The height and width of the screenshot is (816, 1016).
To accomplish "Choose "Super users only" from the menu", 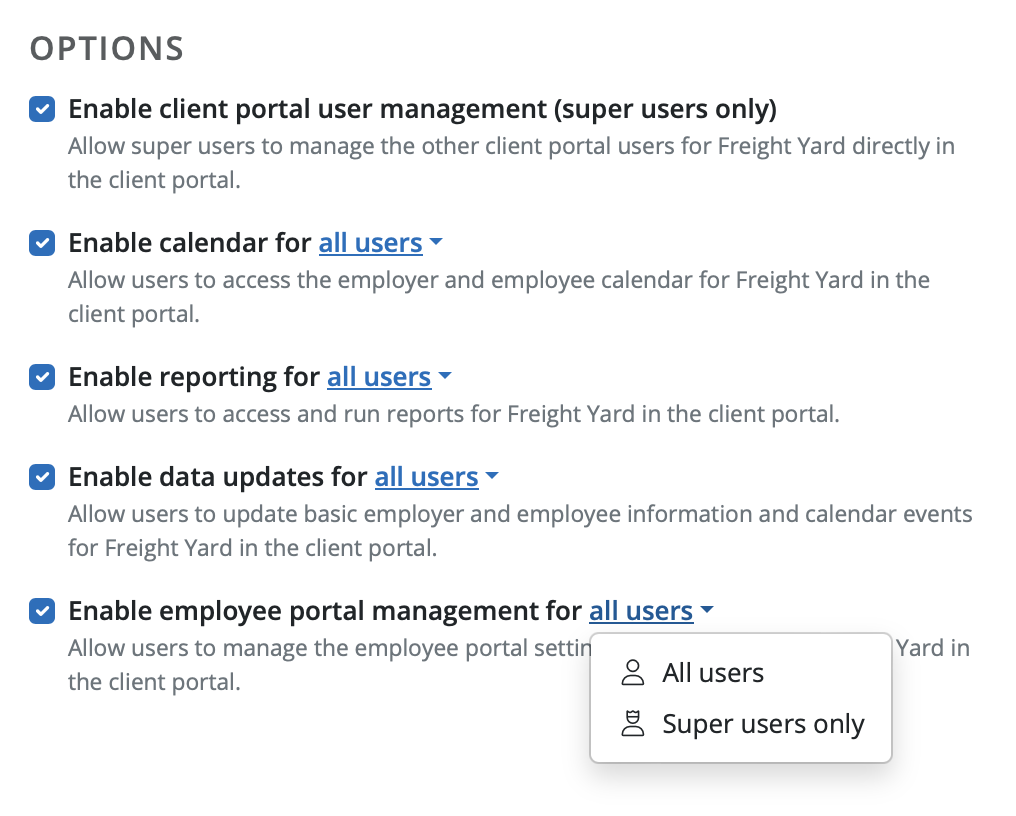I will click(x=763, y=724).
